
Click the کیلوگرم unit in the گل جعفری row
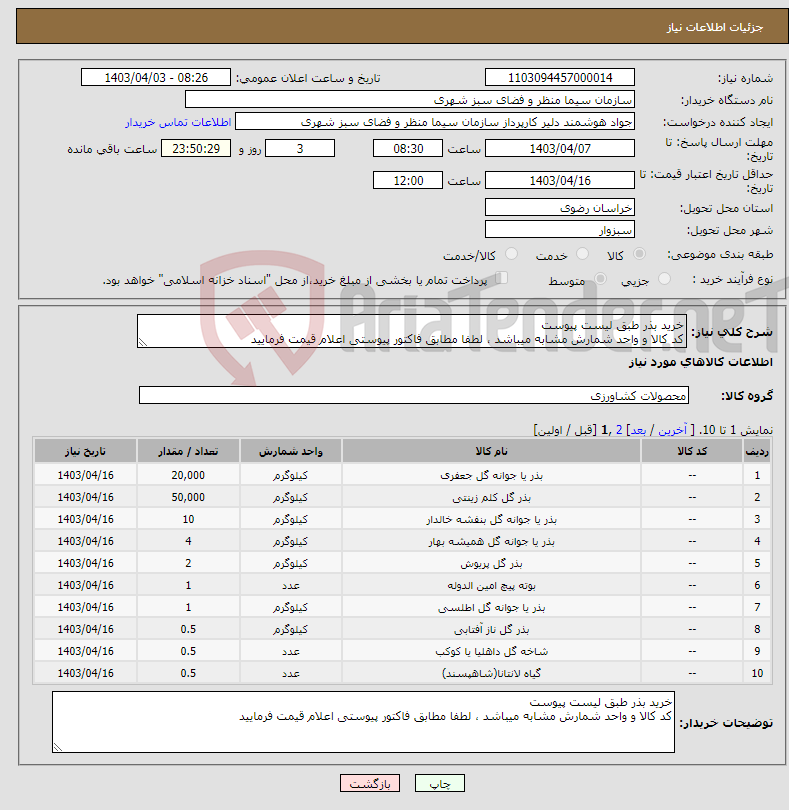(290, 475)
